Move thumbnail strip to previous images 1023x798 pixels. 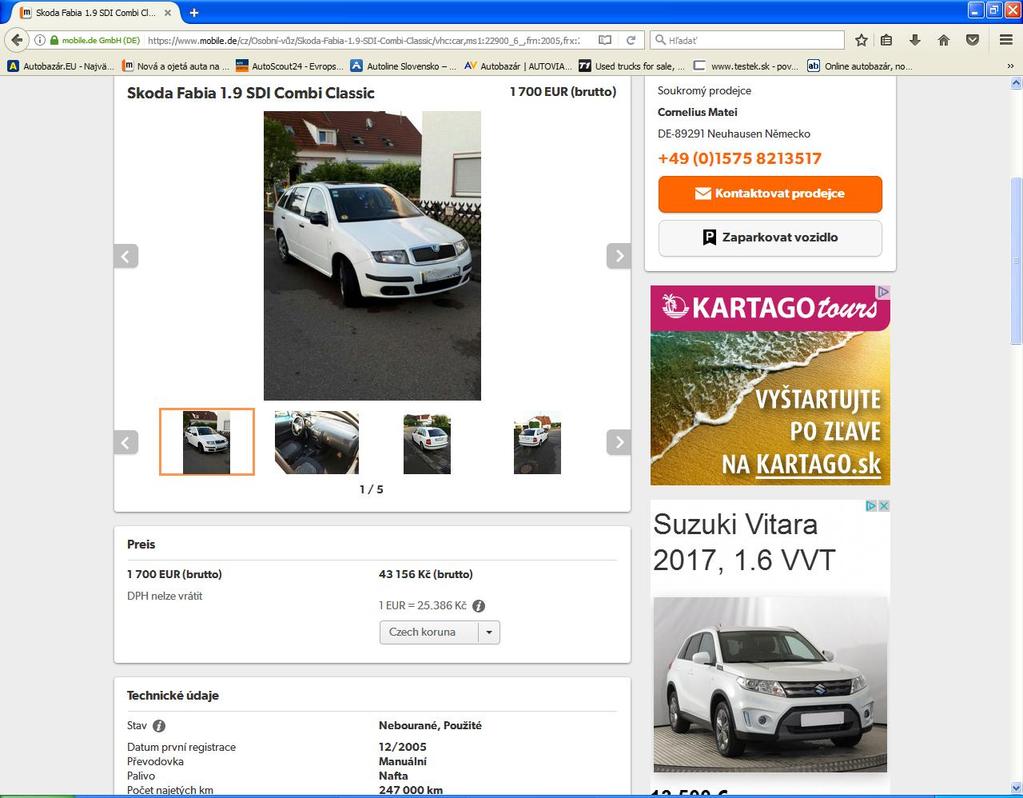126,442
